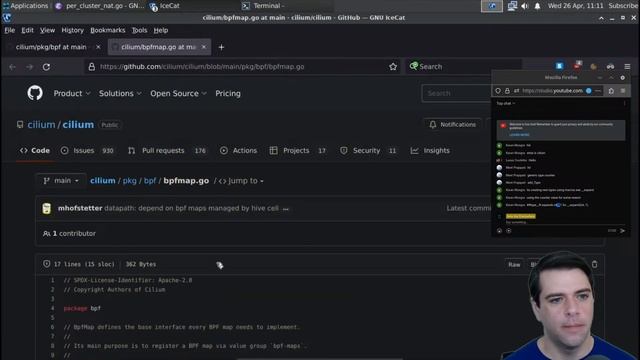Click the delete file trash icon
Screen dimensions: 640x360
tap(595, 264)
